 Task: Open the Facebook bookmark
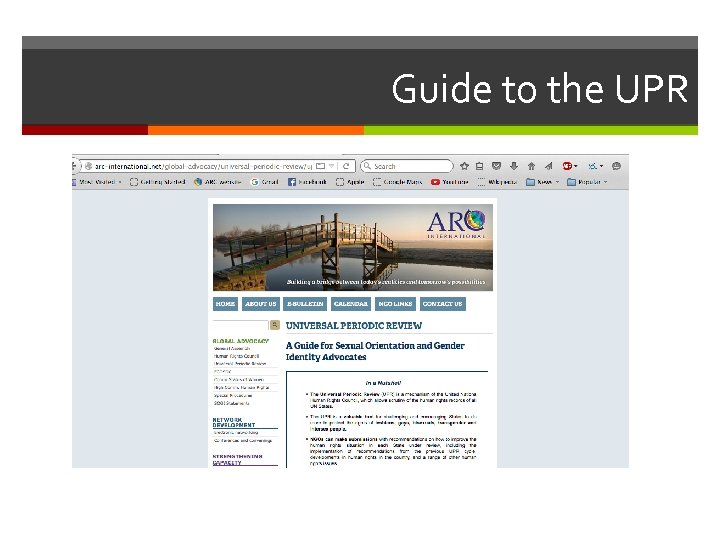point(307,182)
